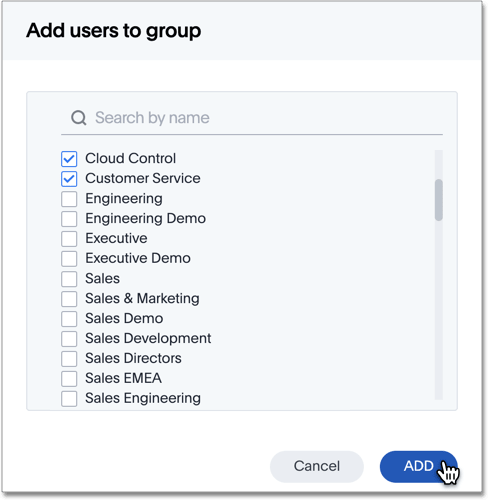Check the Engineering checkbox

[69, 199]
